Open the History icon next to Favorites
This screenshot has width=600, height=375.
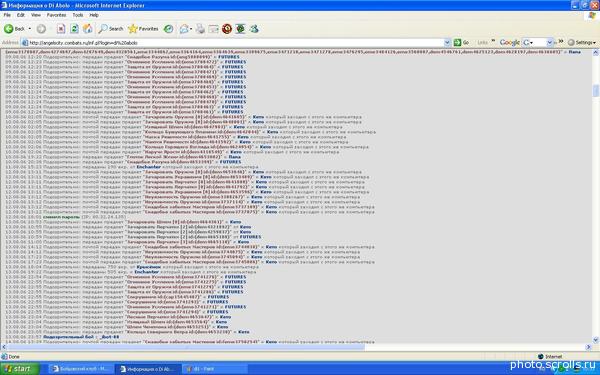(x=168, y=29)
